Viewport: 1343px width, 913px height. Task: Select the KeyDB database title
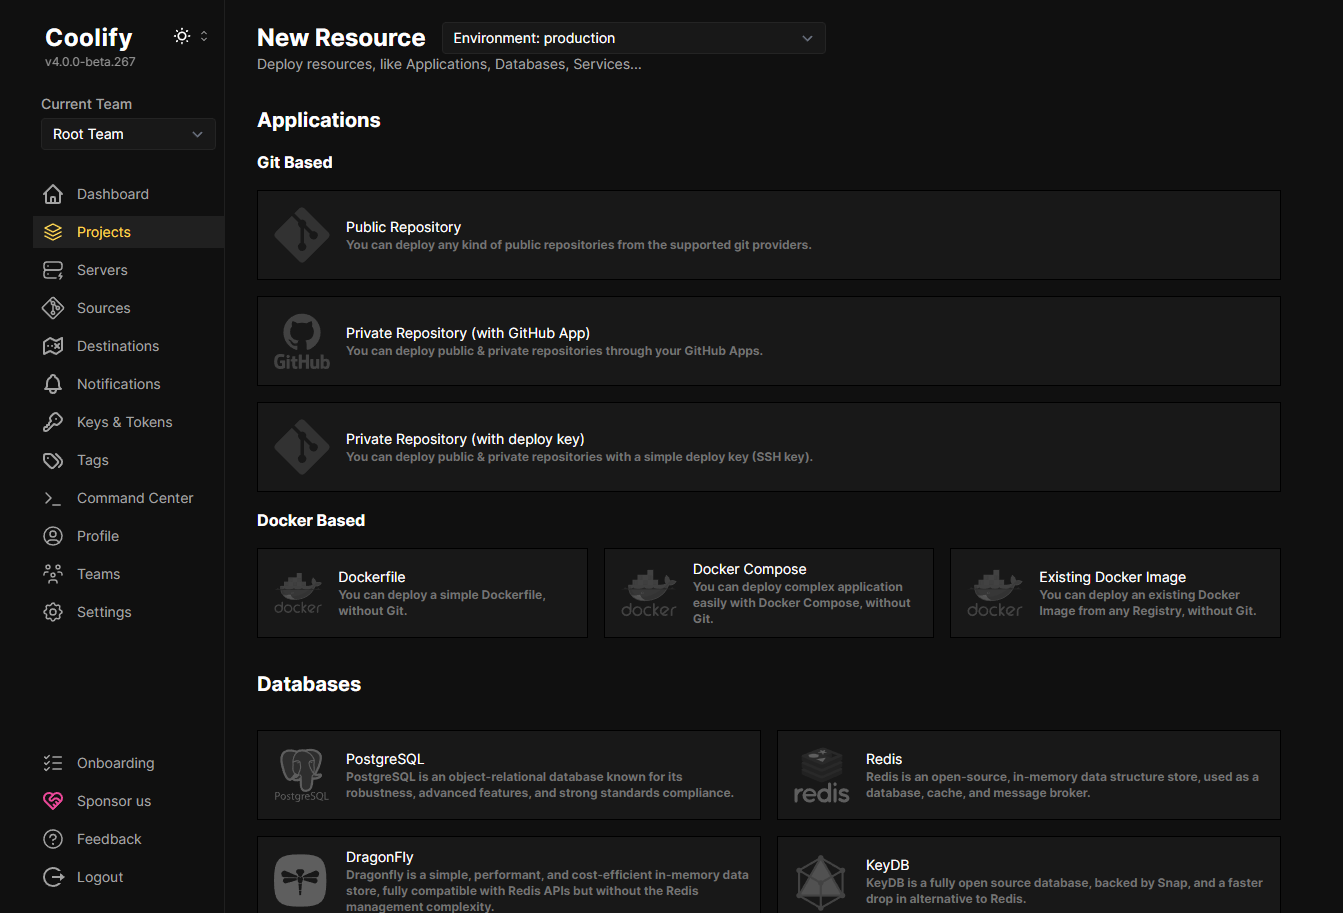click(x=887, y=865)
